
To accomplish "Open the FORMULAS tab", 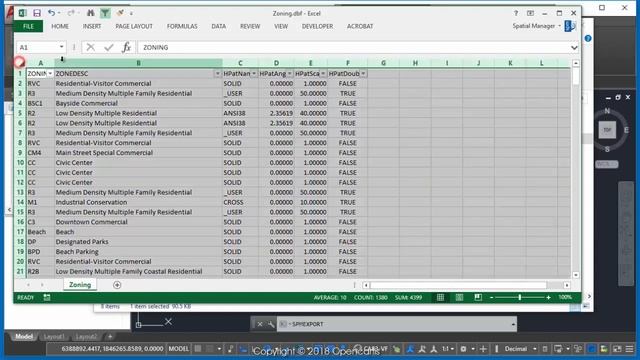I will coord(182,26).
